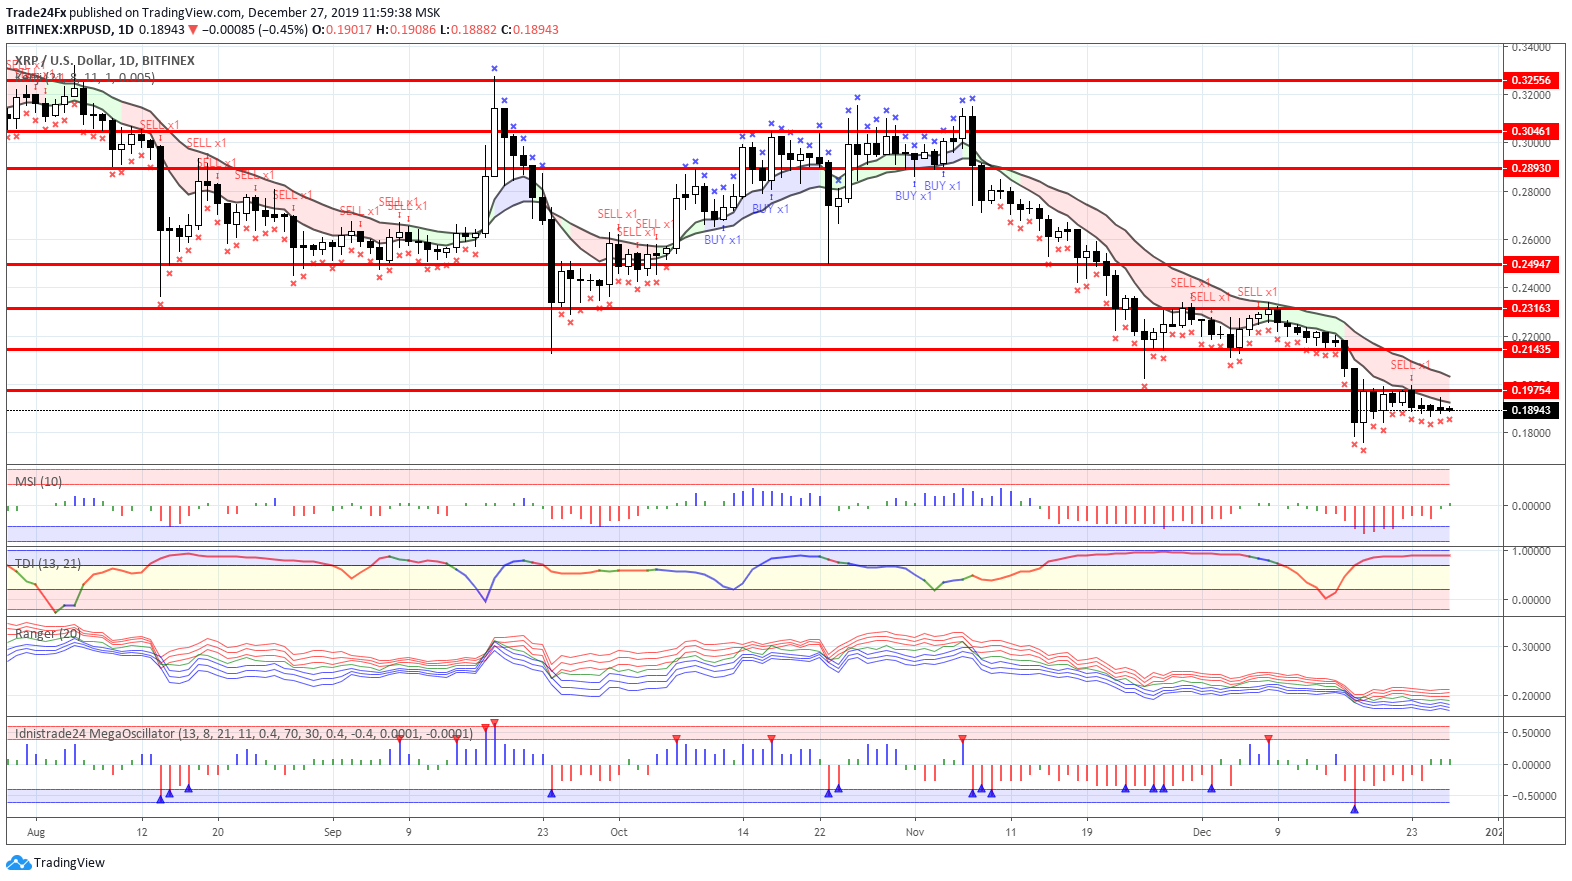Click the Dec label on time axis
The height and width of the screenshot is (881, 1572).
[x=1202, y=832]
